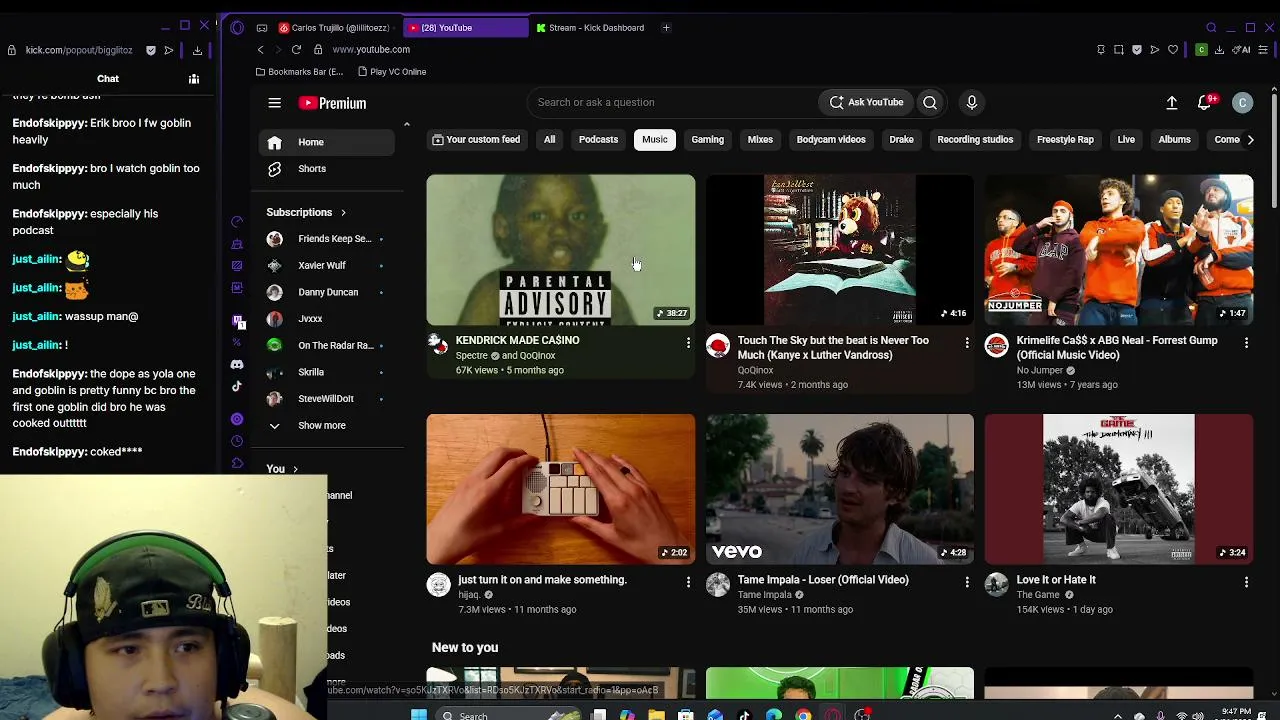Open more options for KENDRICK MADE CA$INO video
This screenshot has width=1280, height=720.
pyautogui.click(x=688, y=343)
